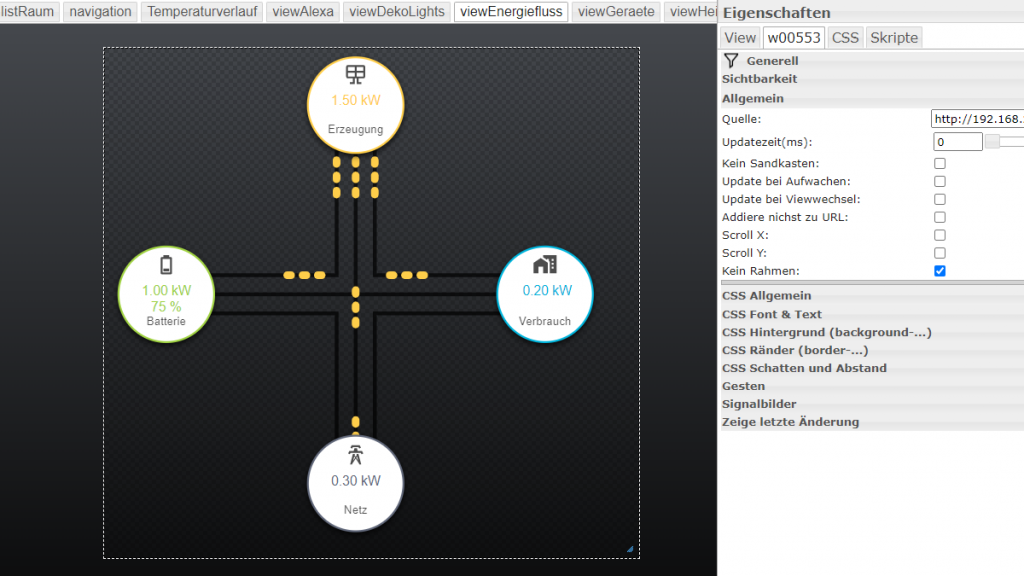Click the power pylon icon in Netz
1024x576 pixels.
pyautogui.click(x=355, y=455)
